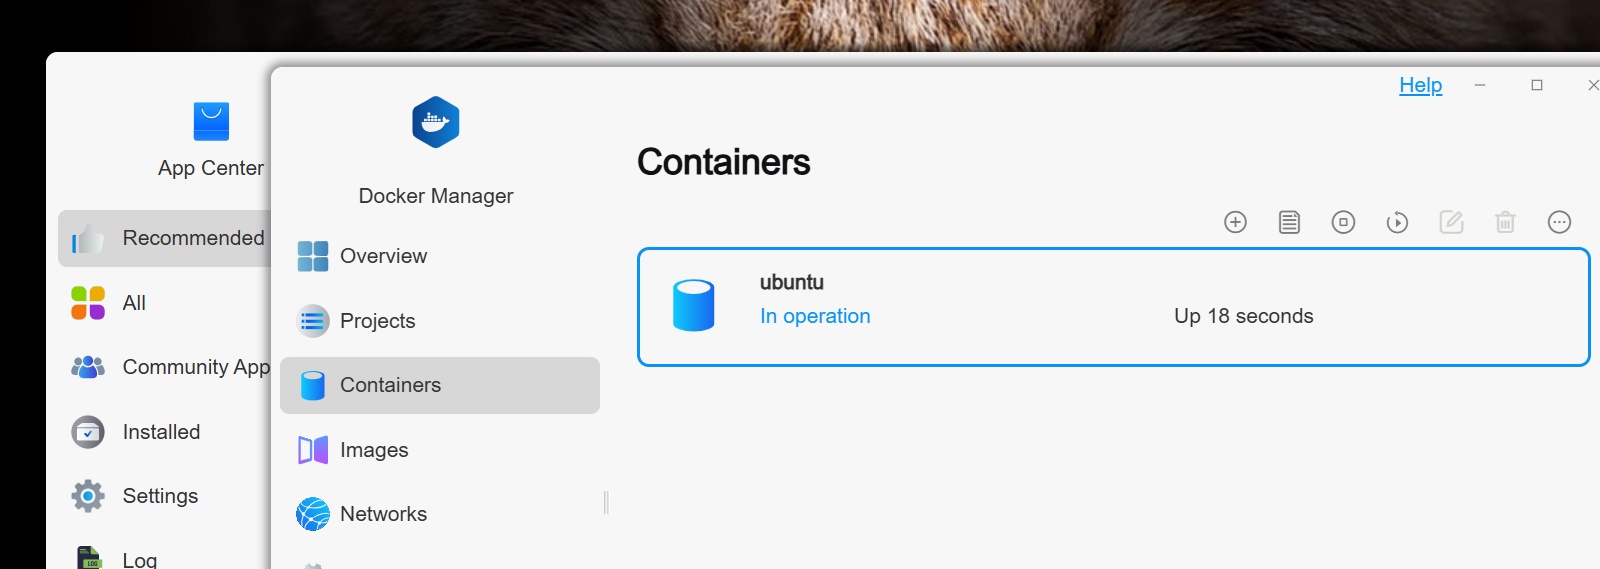Go to Projects in Docker Manager
Image resolution: width=1600 pixels, height=569 pixels.
(377, 321)
